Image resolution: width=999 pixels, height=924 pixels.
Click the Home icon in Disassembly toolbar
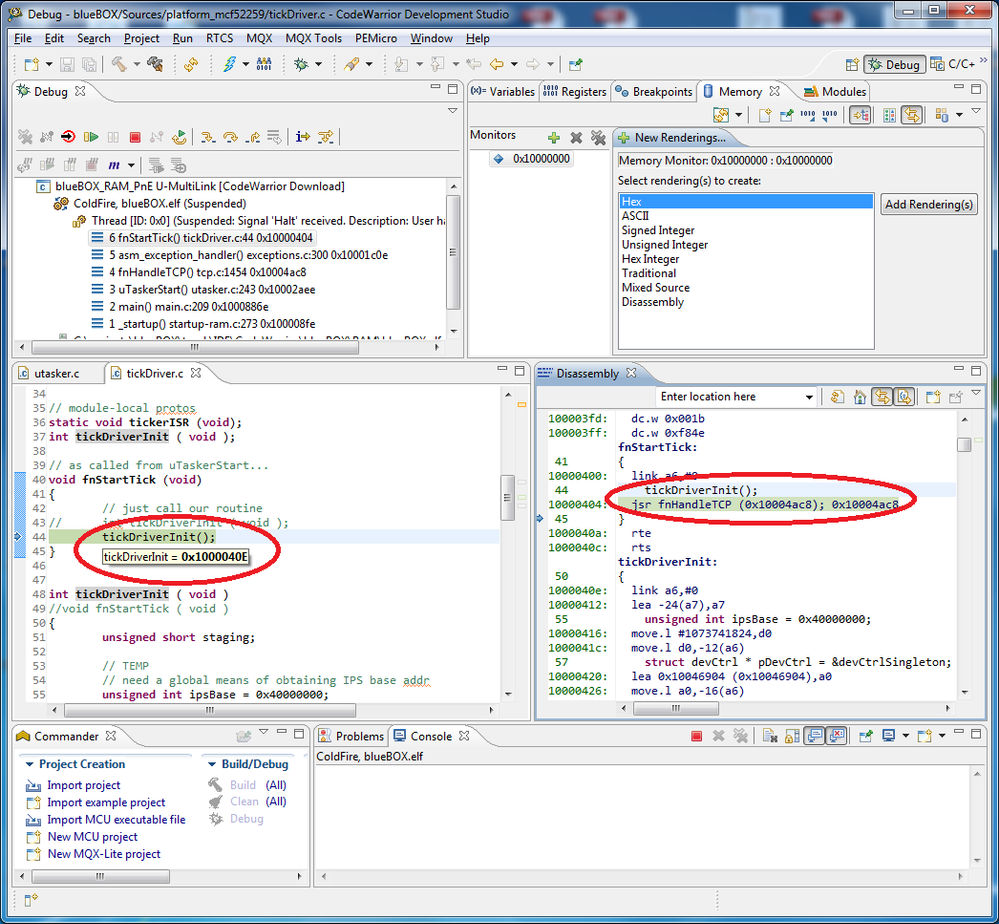point(860,397)
